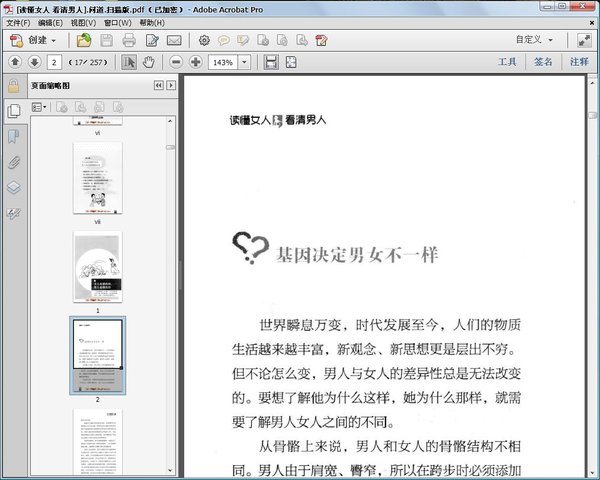Go to previous page with up arrow

tap(15, 62)
